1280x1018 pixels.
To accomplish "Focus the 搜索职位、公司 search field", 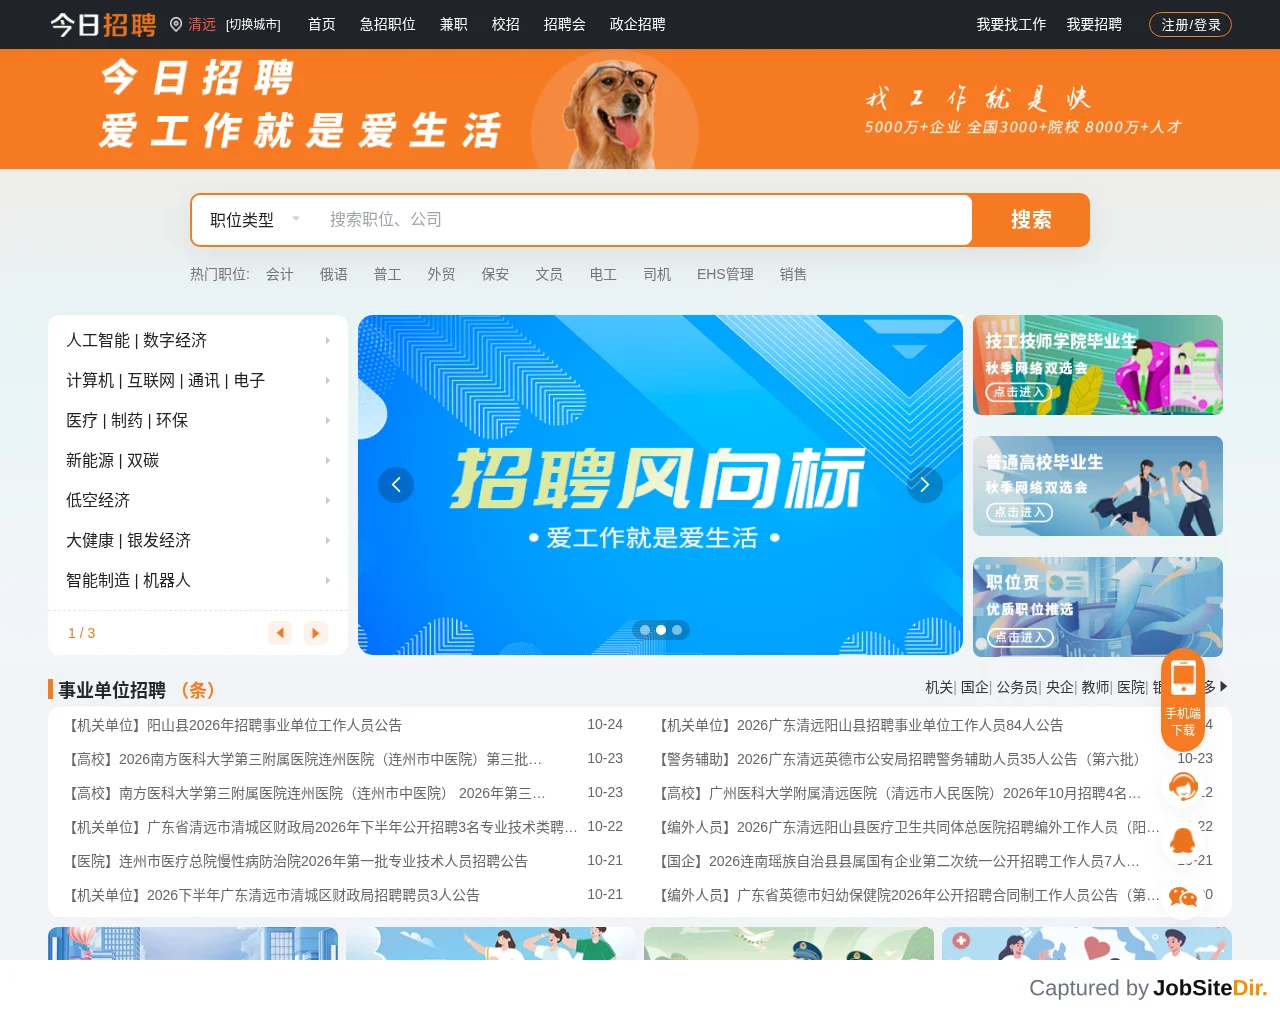I will pyautogui.click(x=640, y=220).
